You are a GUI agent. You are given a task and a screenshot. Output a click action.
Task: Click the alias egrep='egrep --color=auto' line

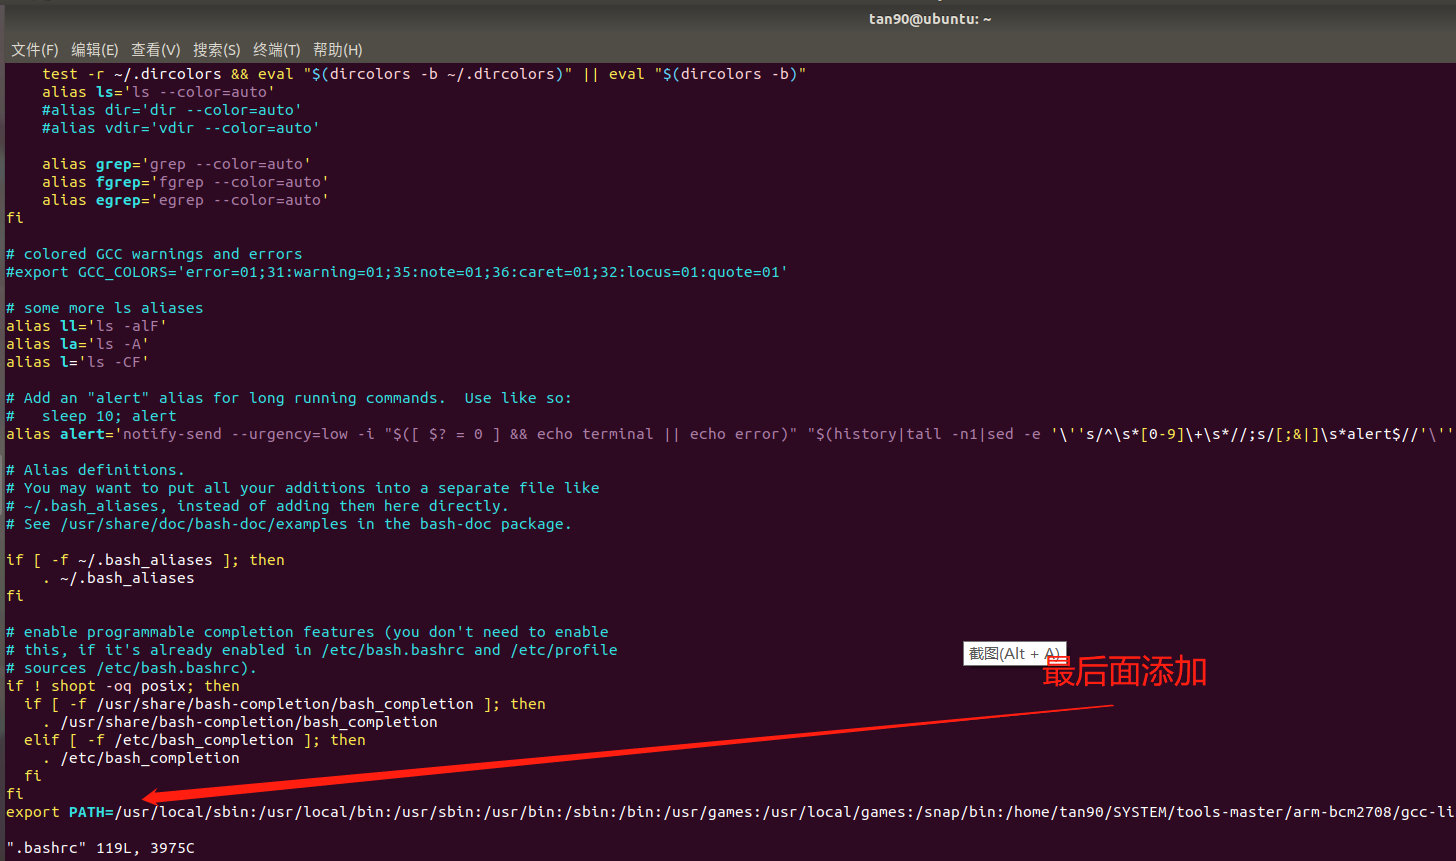coord(185,200)
